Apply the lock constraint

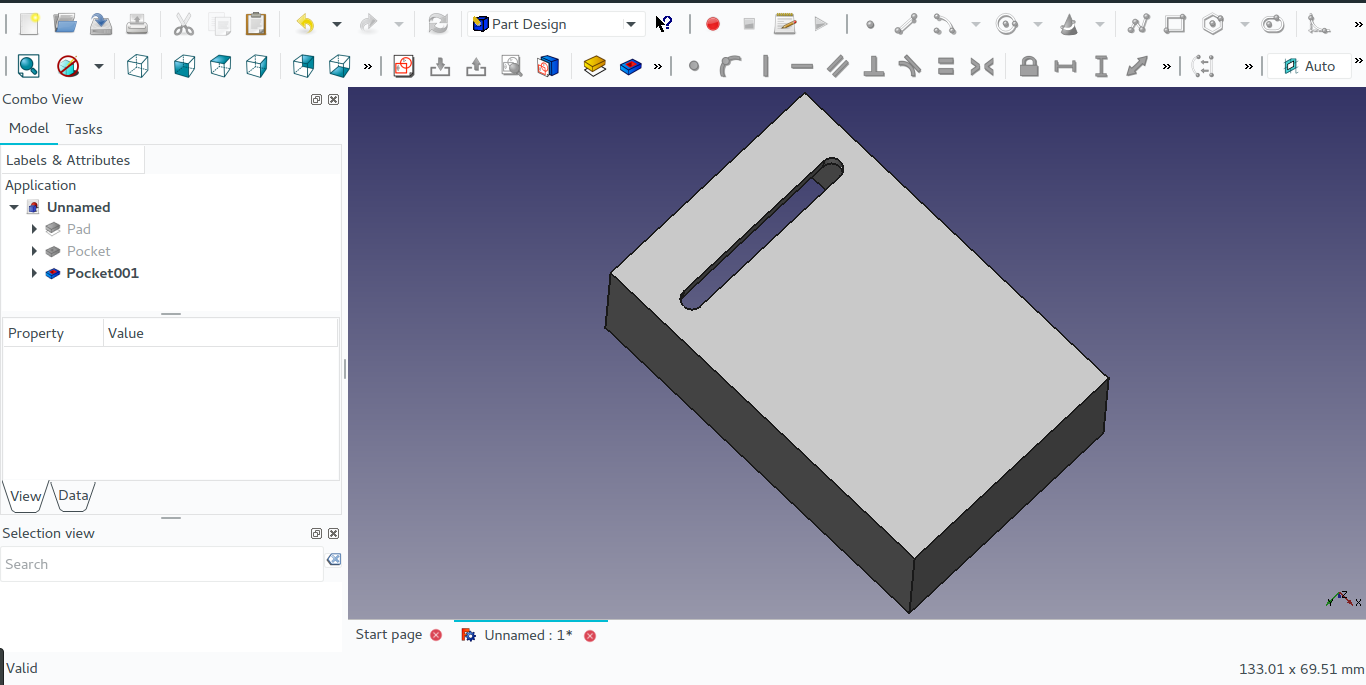coord(1029,66)
